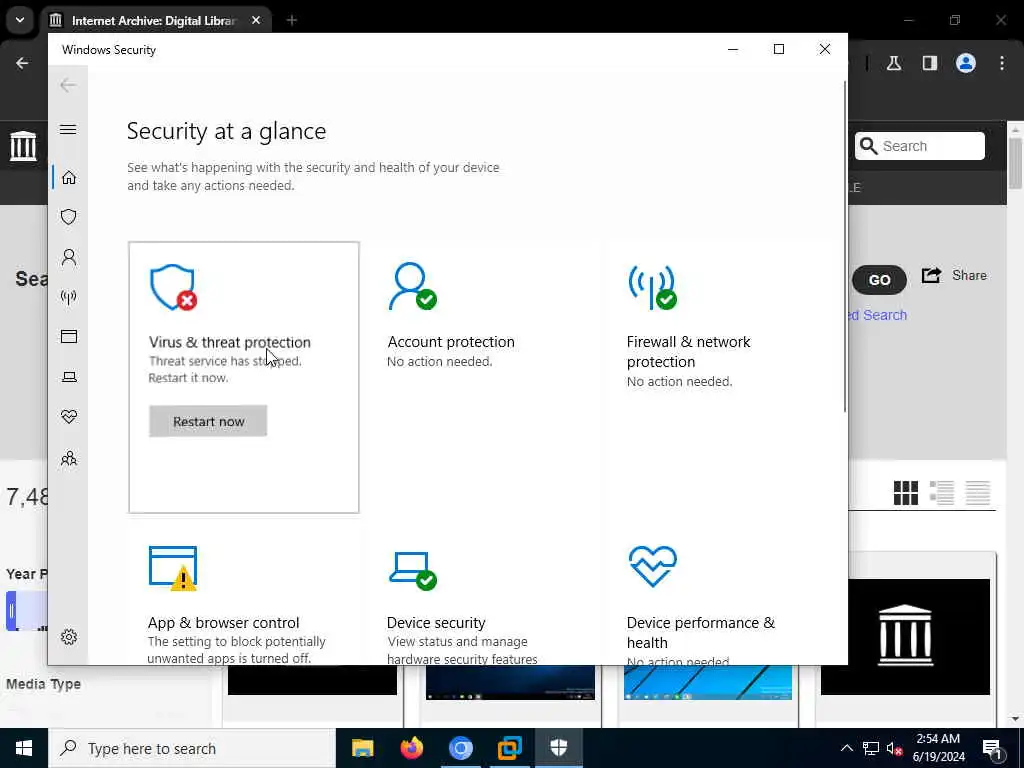Open Device performance & health heart sidebar icon
Viewport: 1024px width, 768px height.
[69, 417]
